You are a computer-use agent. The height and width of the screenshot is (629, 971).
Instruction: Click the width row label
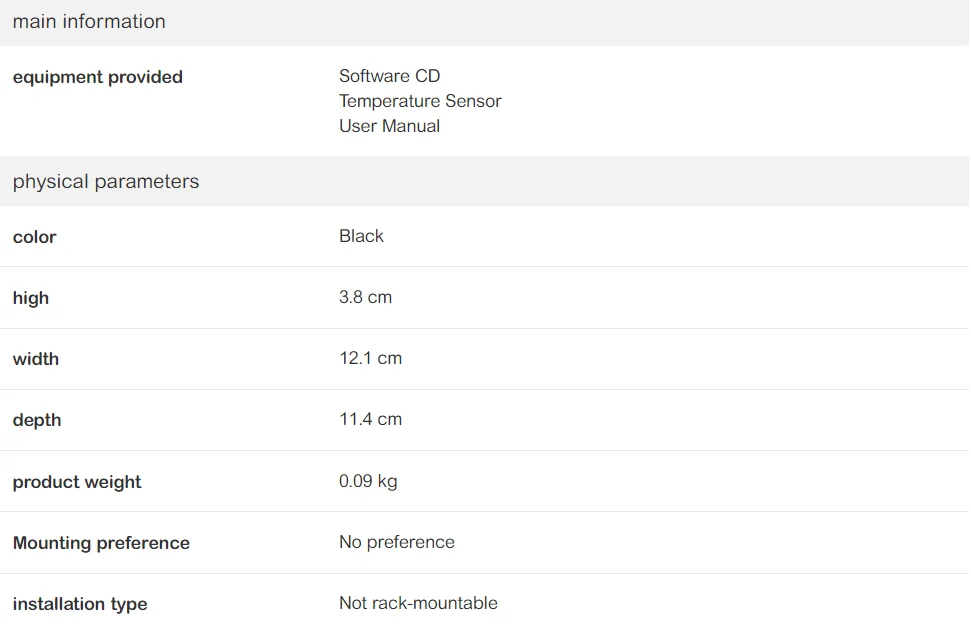click(x=36, y=359)
